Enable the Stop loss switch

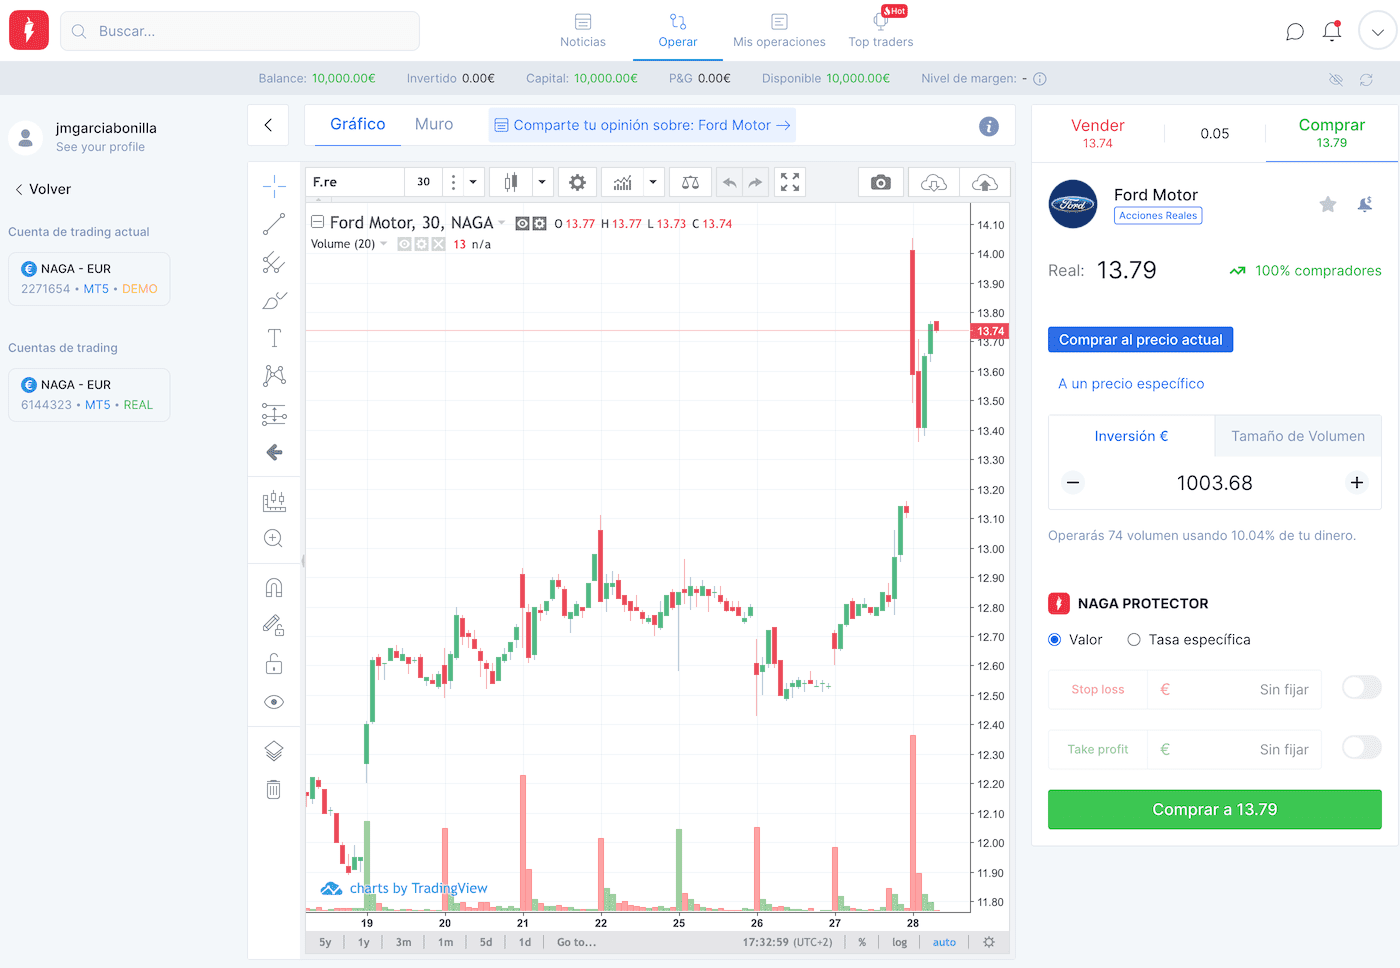[1362, 688]
